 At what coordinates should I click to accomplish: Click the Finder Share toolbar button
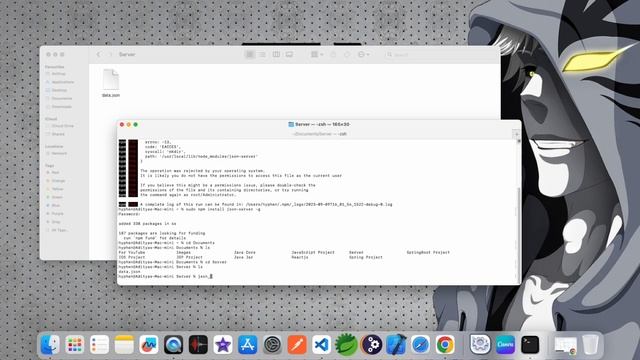click(333, 54)
